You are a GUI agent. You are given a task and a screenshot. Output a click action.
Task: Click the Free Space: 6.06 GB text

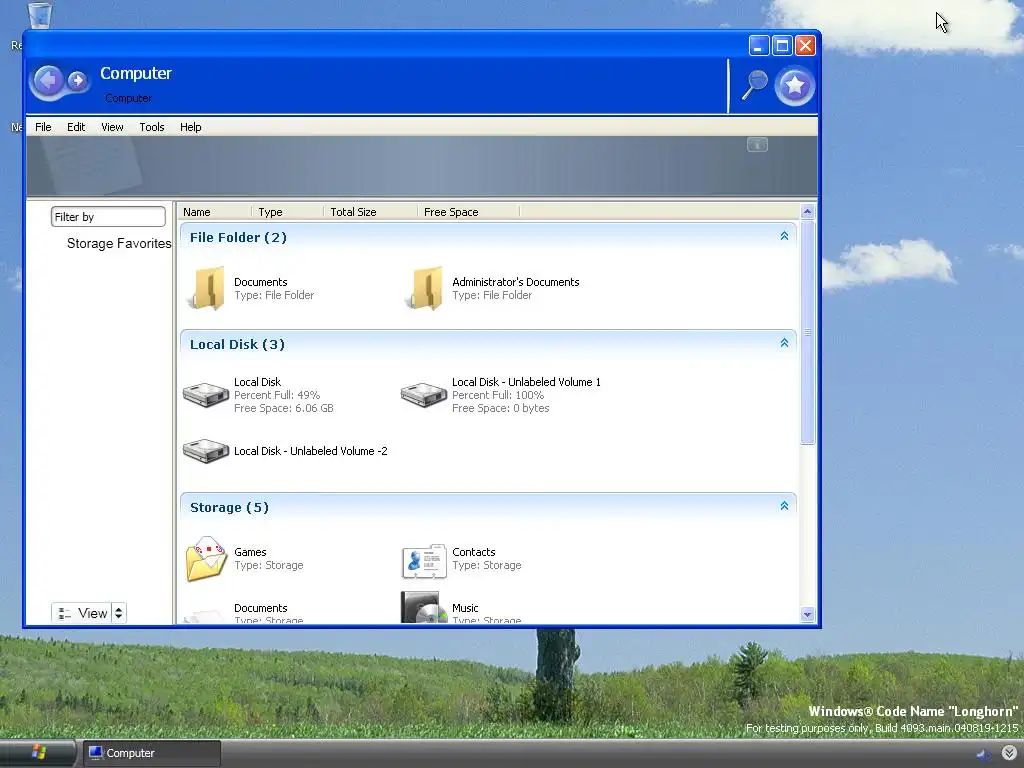tap(283, 408)
